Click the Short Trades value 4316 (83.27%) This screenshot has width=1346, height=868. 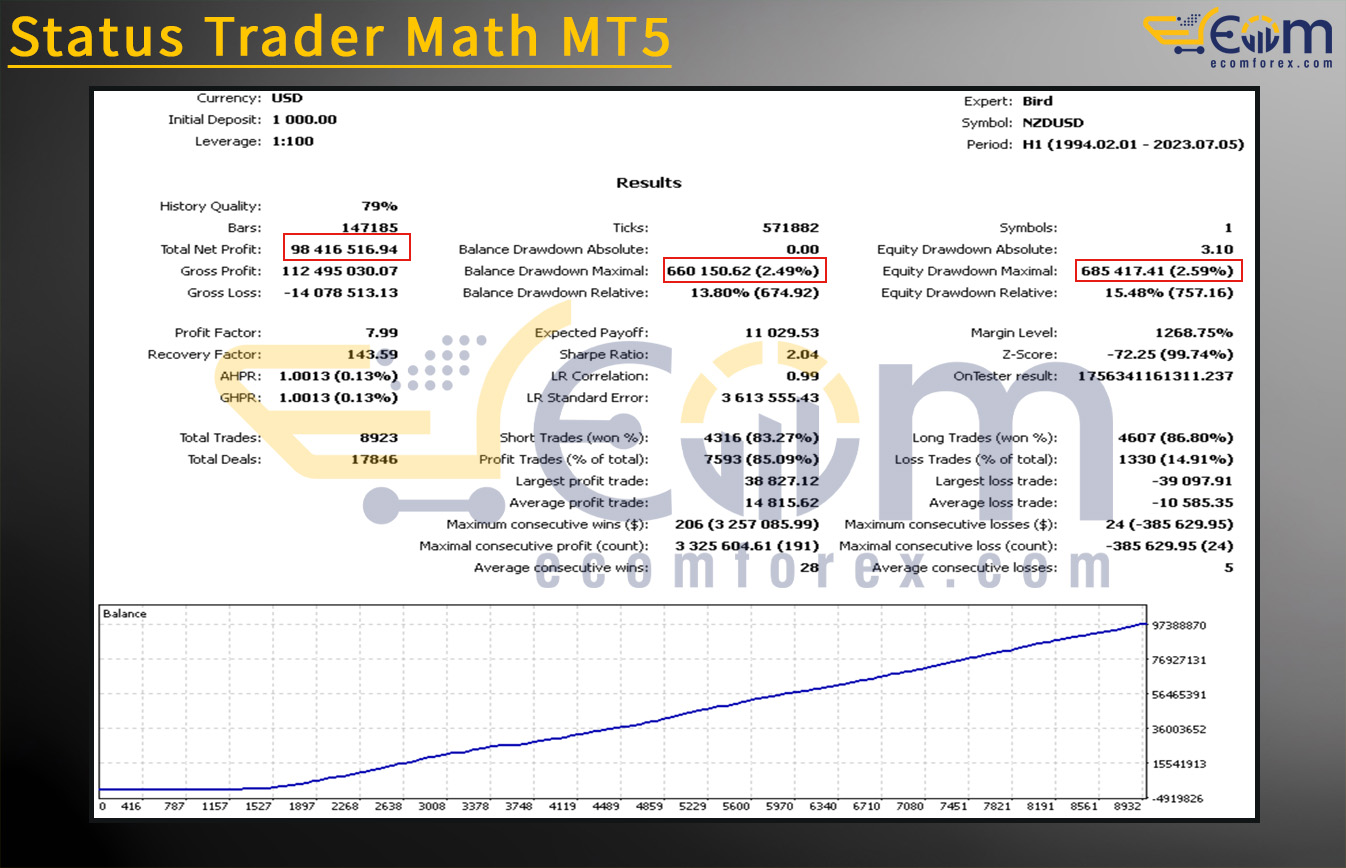(x=762, y=438)
